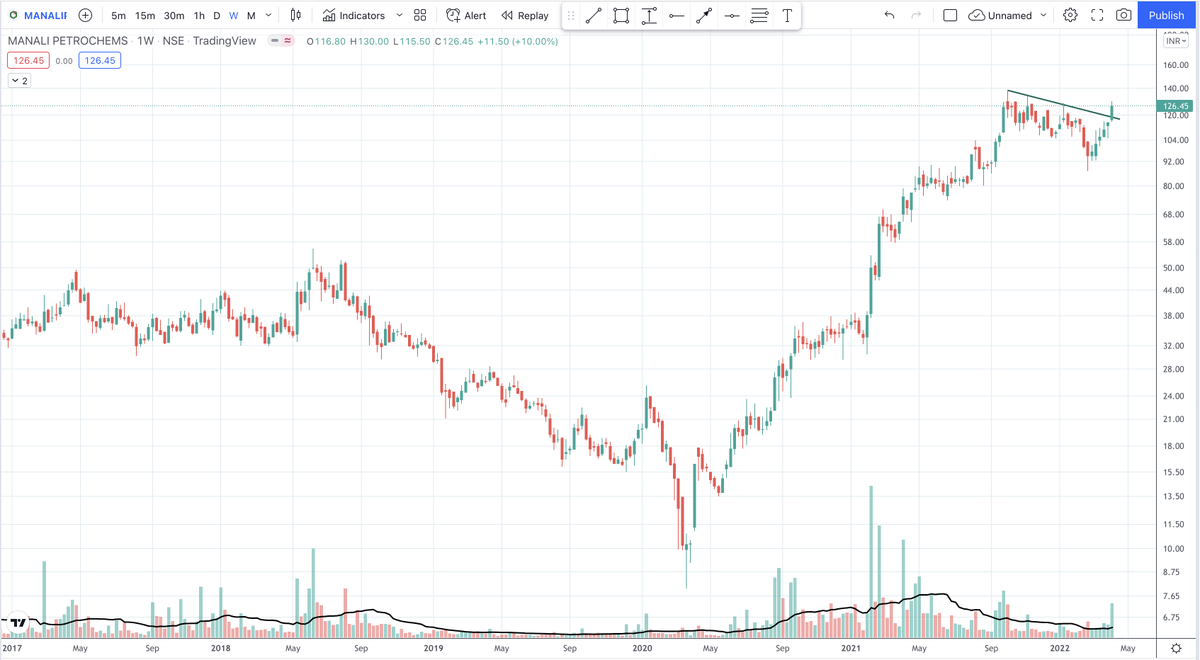Click the red sell price 126.45
The height and width of the screenshot is (660, 1200).
pyautogui.click(x=27, y=61)
